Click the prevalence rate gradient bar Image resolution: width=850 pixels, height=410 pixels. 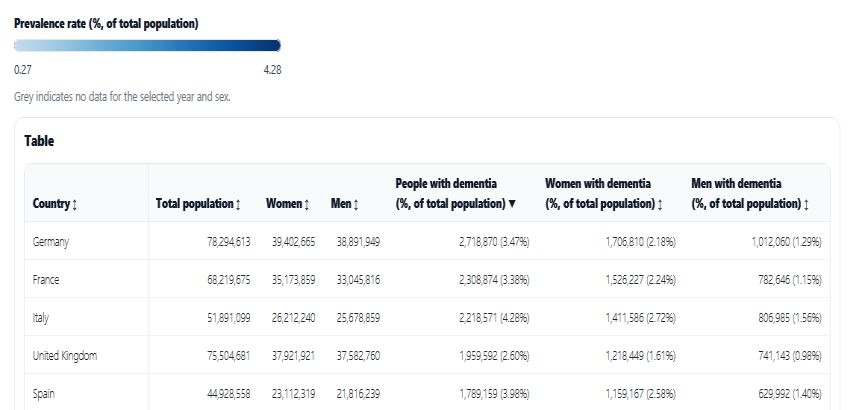pos(147,45)
